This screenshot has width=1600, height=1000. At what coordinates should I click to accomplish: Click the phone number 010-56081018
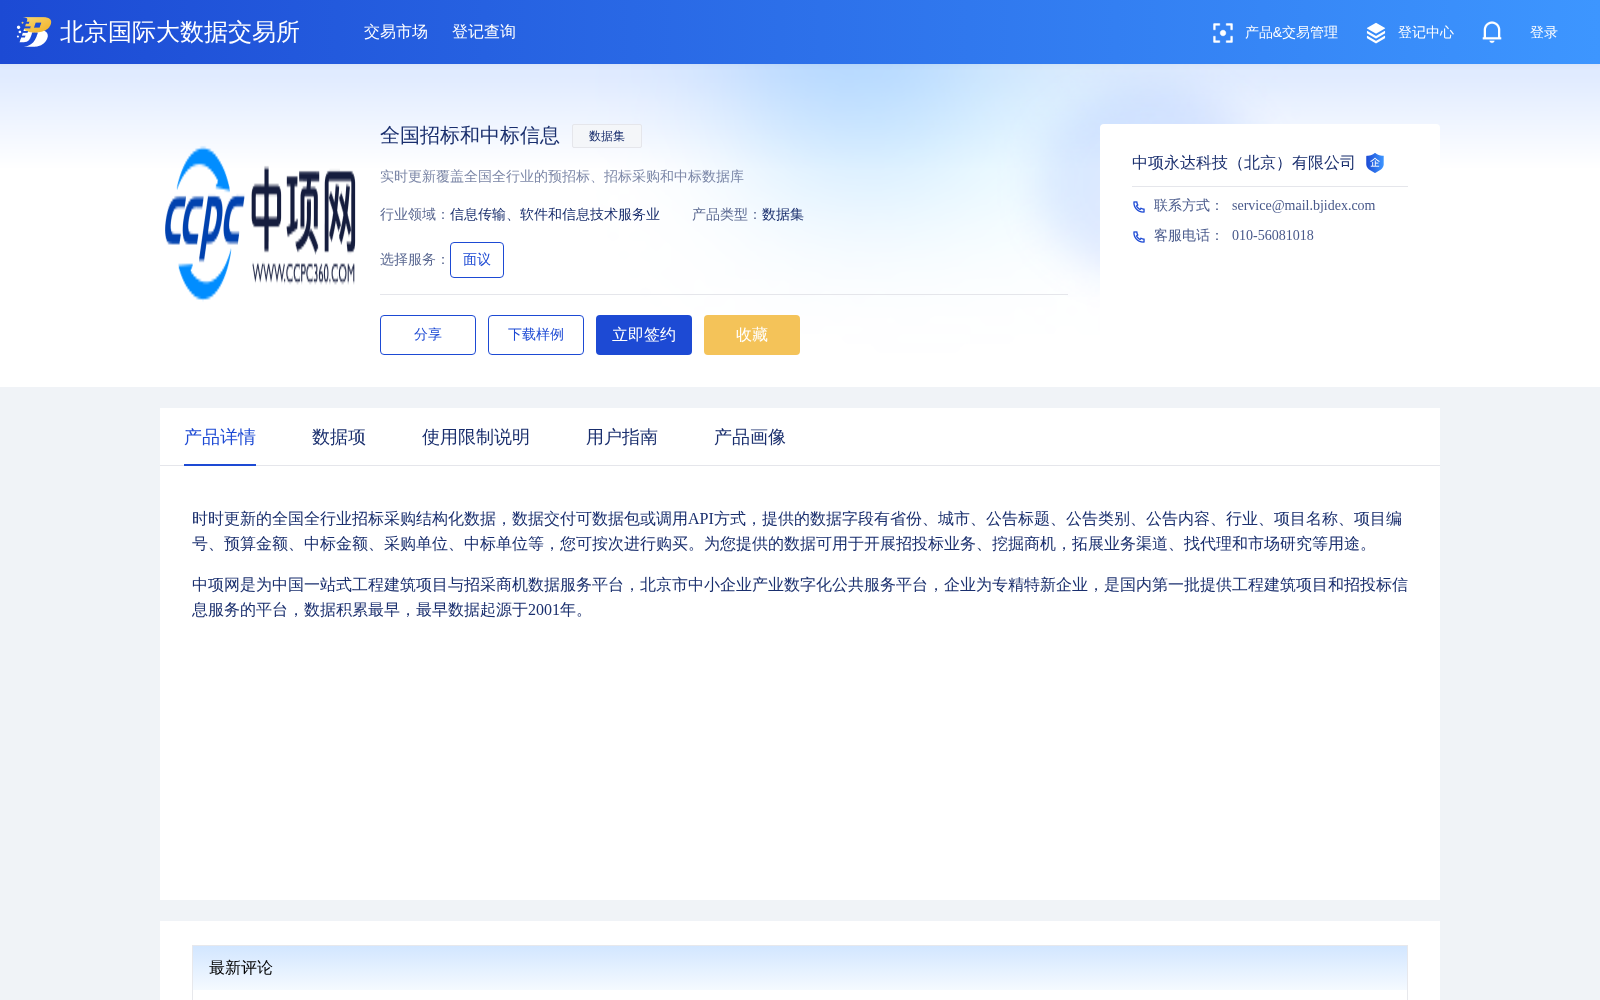coord(1273,236)
